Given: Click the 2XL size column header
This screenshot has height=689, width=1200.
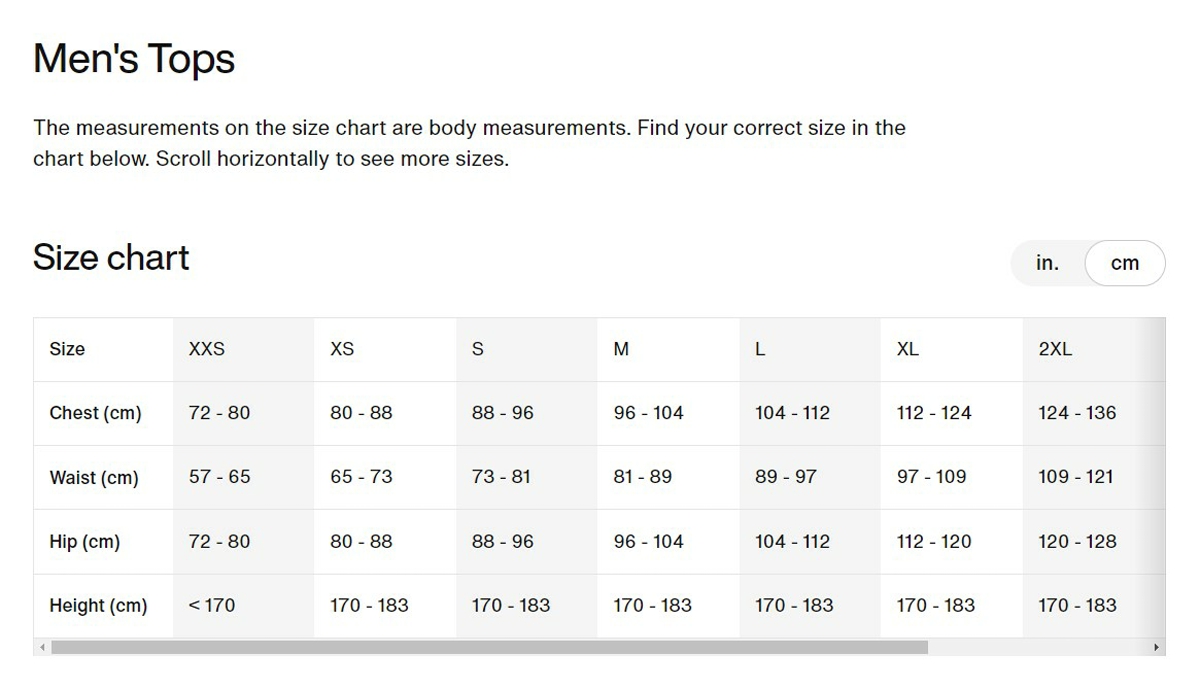Looking at the screenshot, I should [x=1055, y=349].
